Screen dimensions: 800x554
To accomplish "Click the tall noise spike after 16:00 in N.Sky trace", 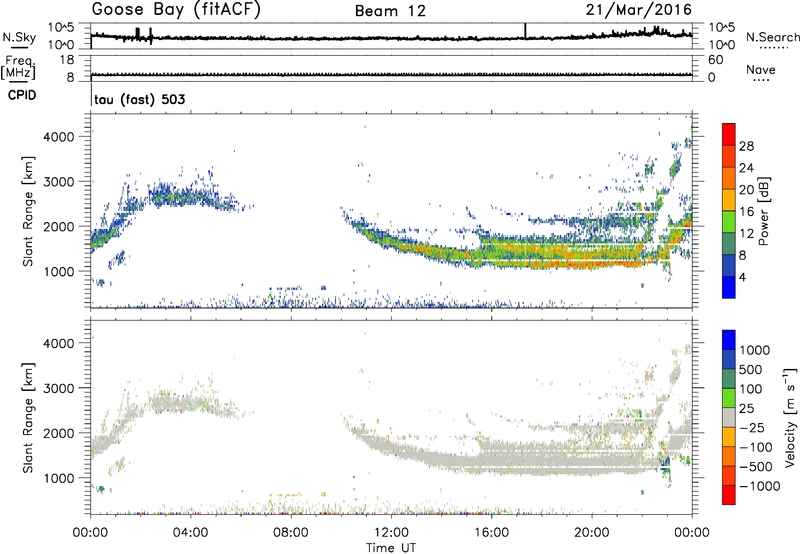I will point(525,31).
